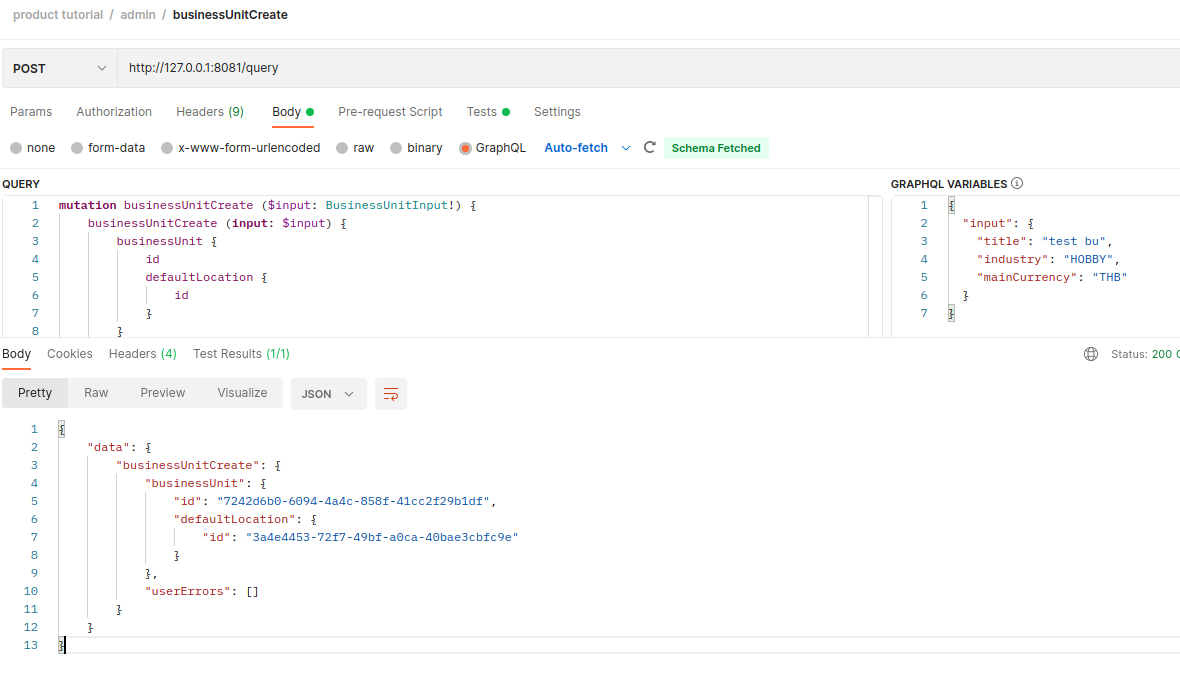Select the none body type
This screenshot has width=1180, height=674.
click(x=16, y=148)
